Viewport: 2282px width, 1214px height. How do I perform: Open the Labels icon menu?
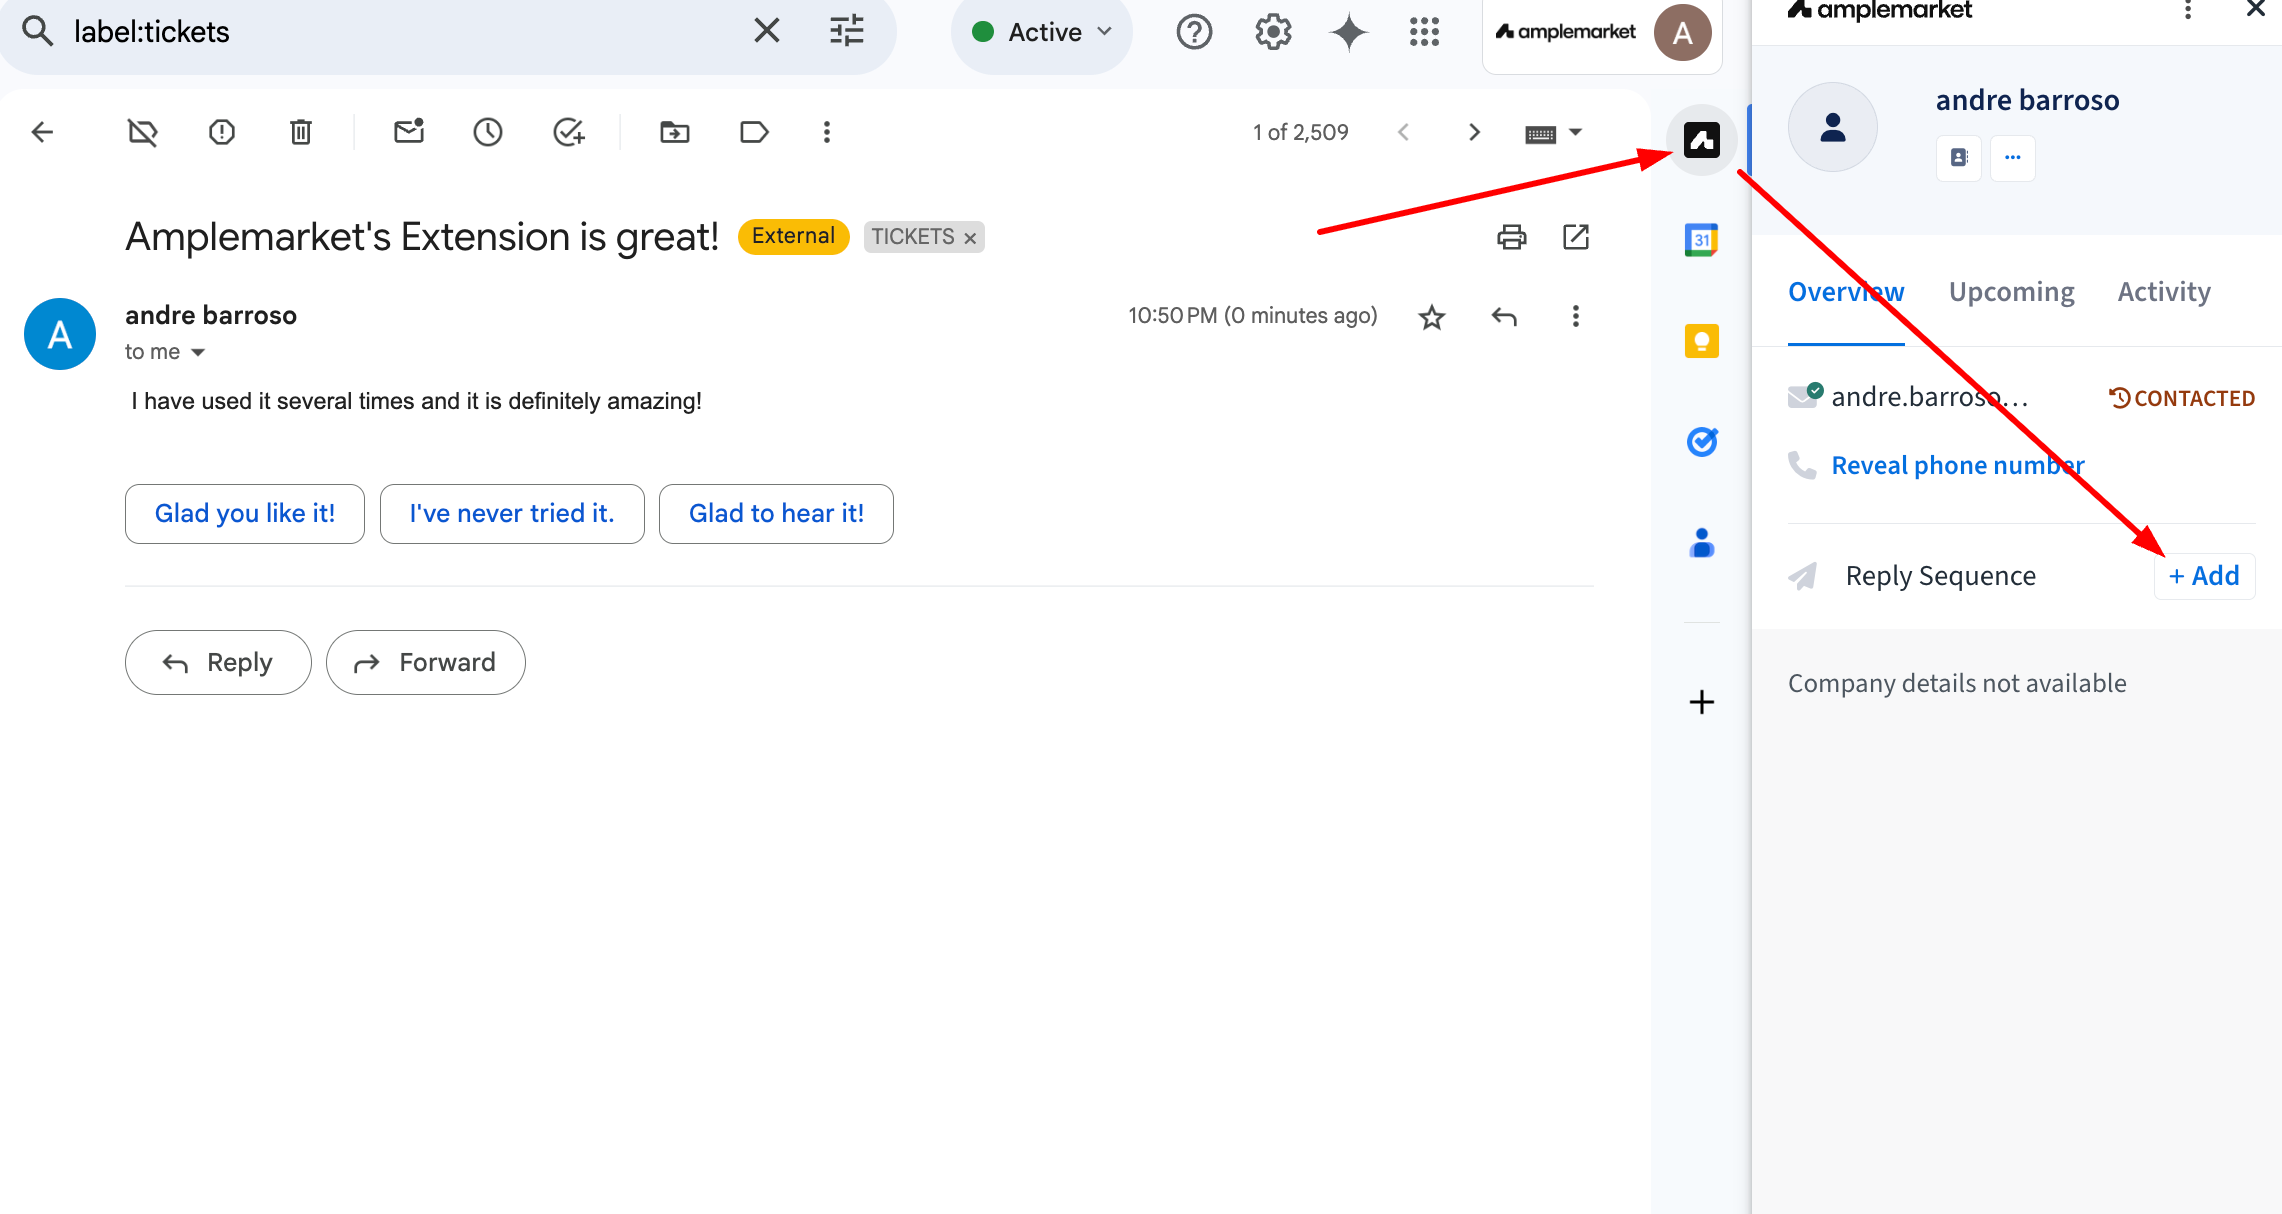[754, 132]
